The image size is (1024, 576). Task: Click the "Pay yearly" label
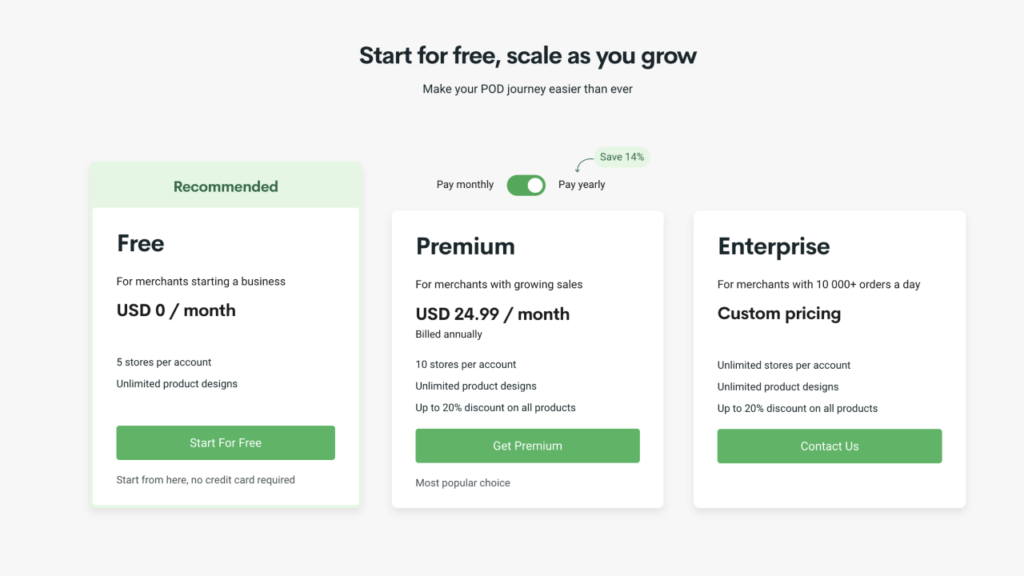581,185
